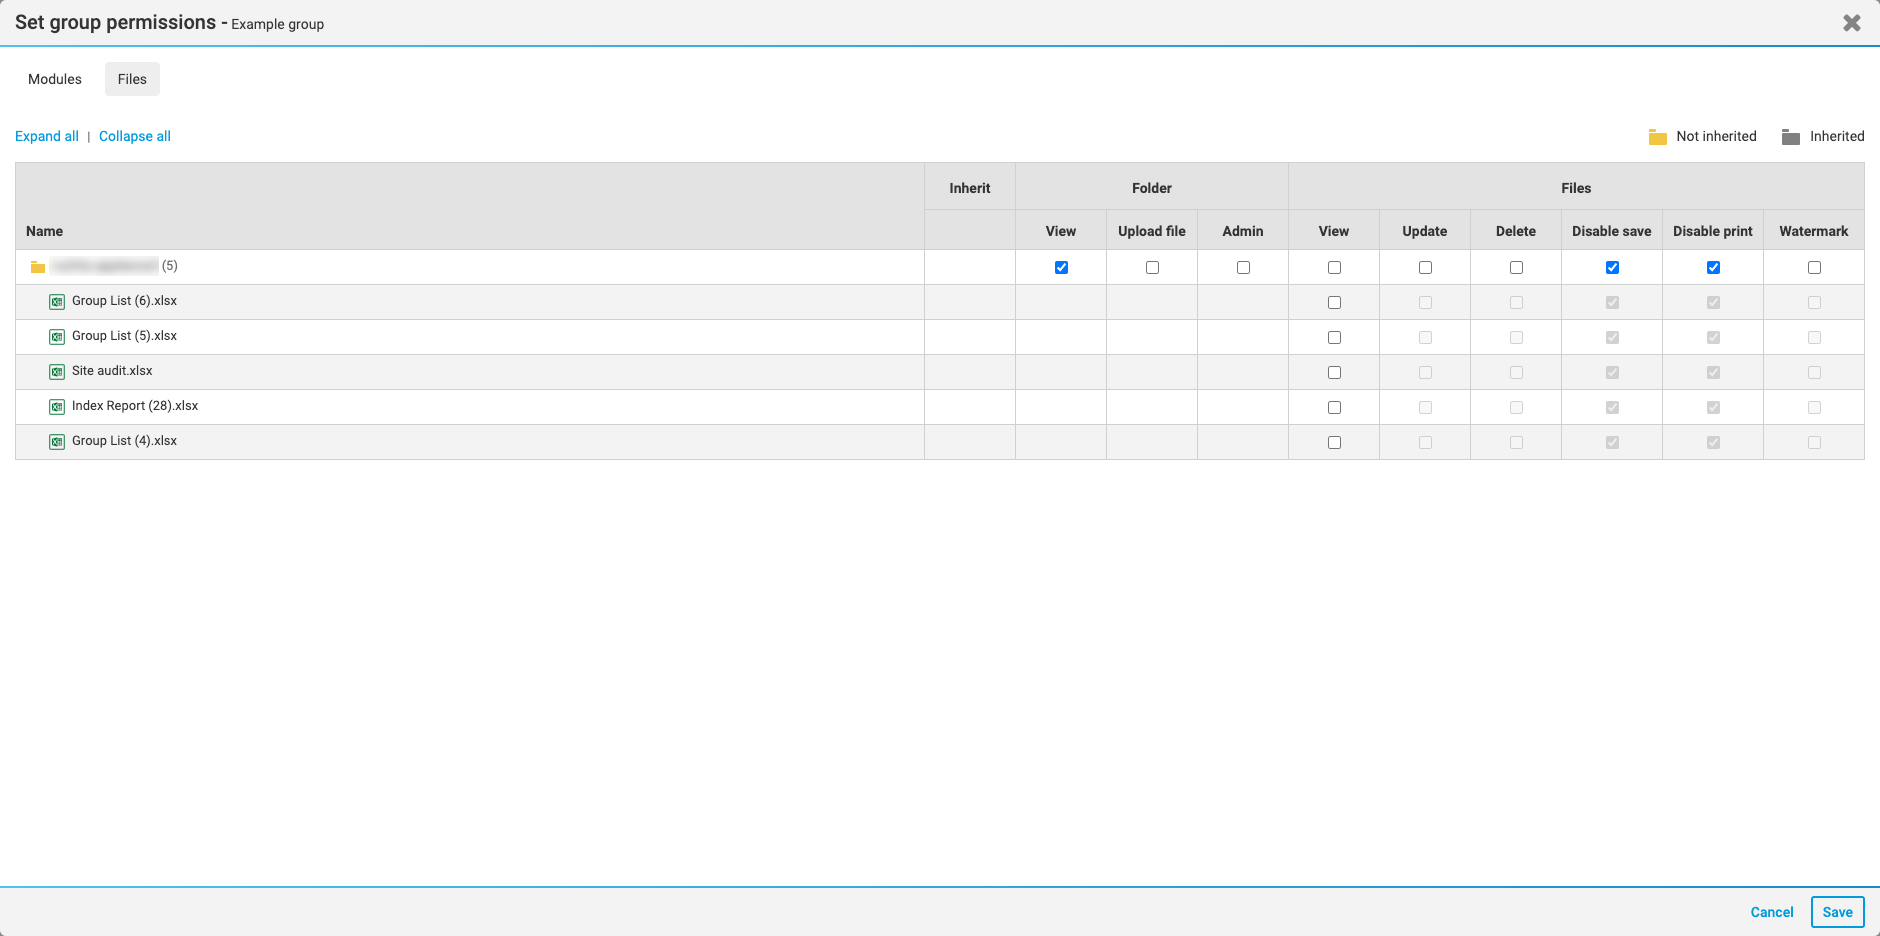Click the Files group header in the table
The height and width of the screenshot is (936, 1880).
[1576, 188]
